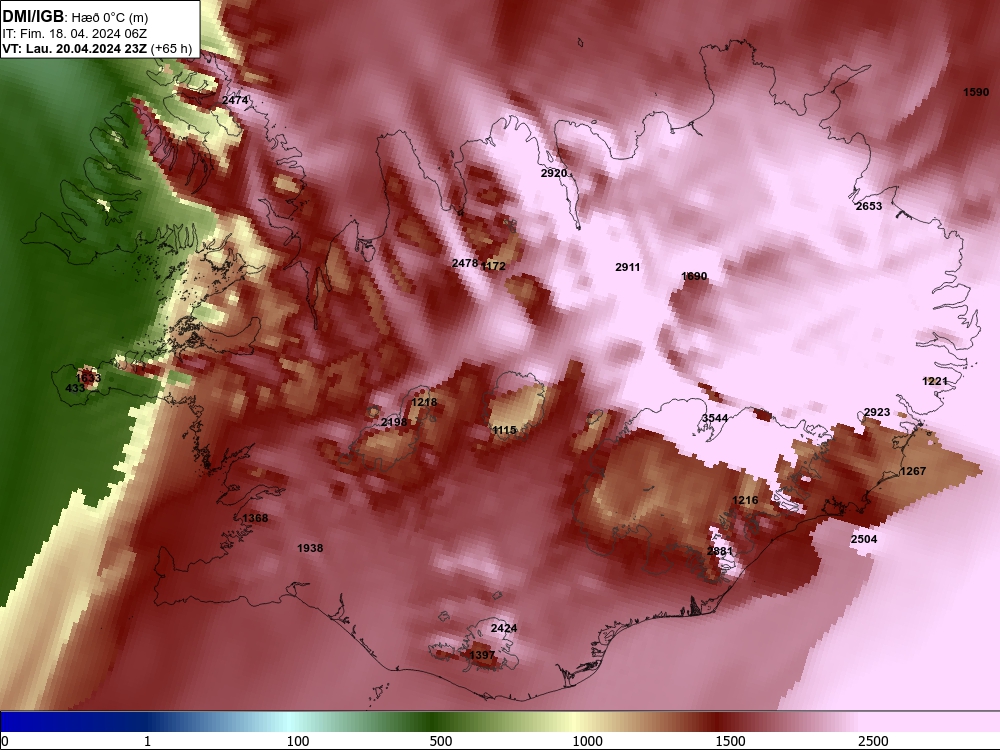The width and height of the screenshot is (1000, 750).
Task: Click the map value 2881
Action: pos(720,550)
